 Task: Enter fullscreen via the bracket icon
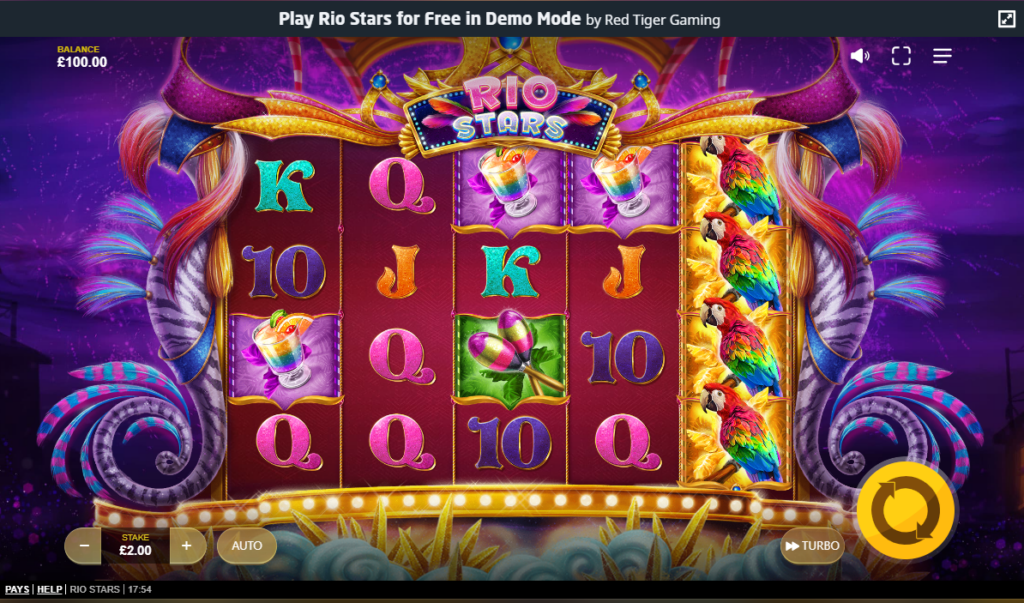[901, 56]
